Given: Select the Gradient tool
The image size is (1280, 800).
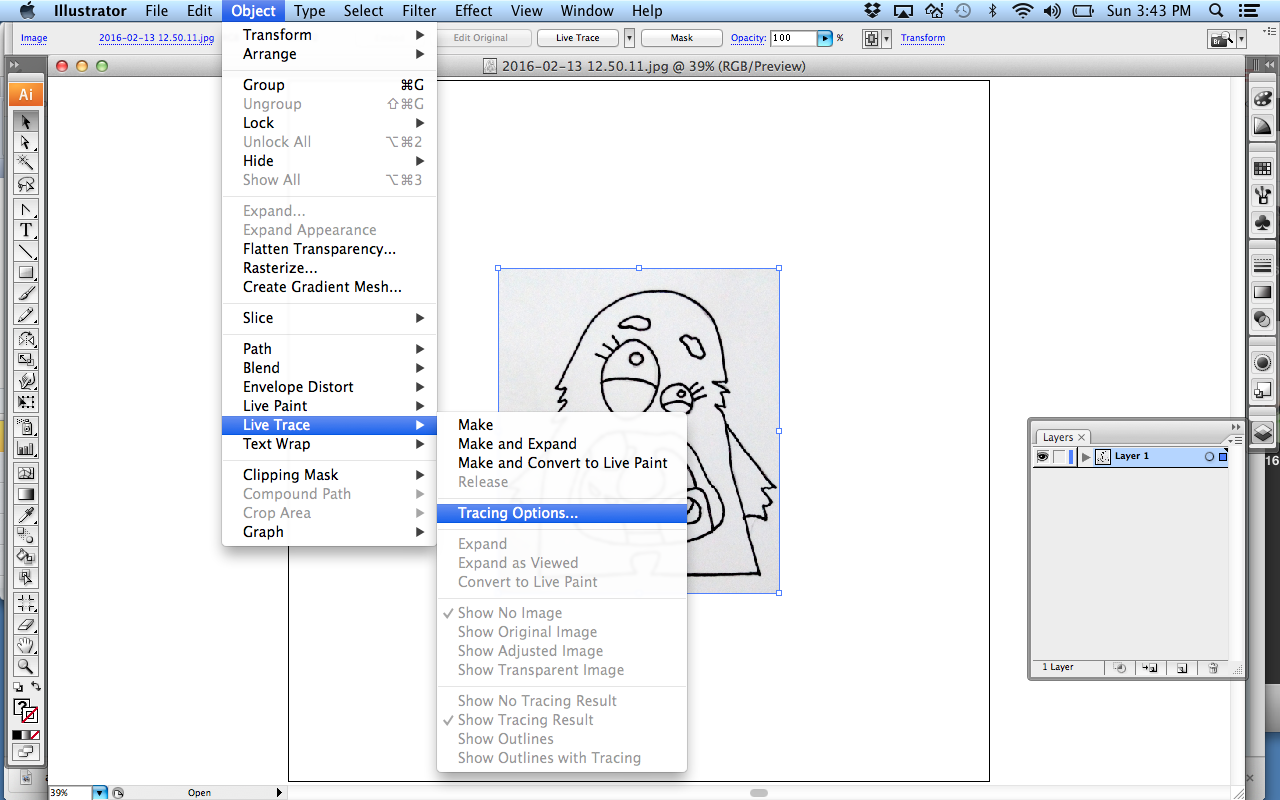Looking at the screenshot, I should [x=26, y=493].
